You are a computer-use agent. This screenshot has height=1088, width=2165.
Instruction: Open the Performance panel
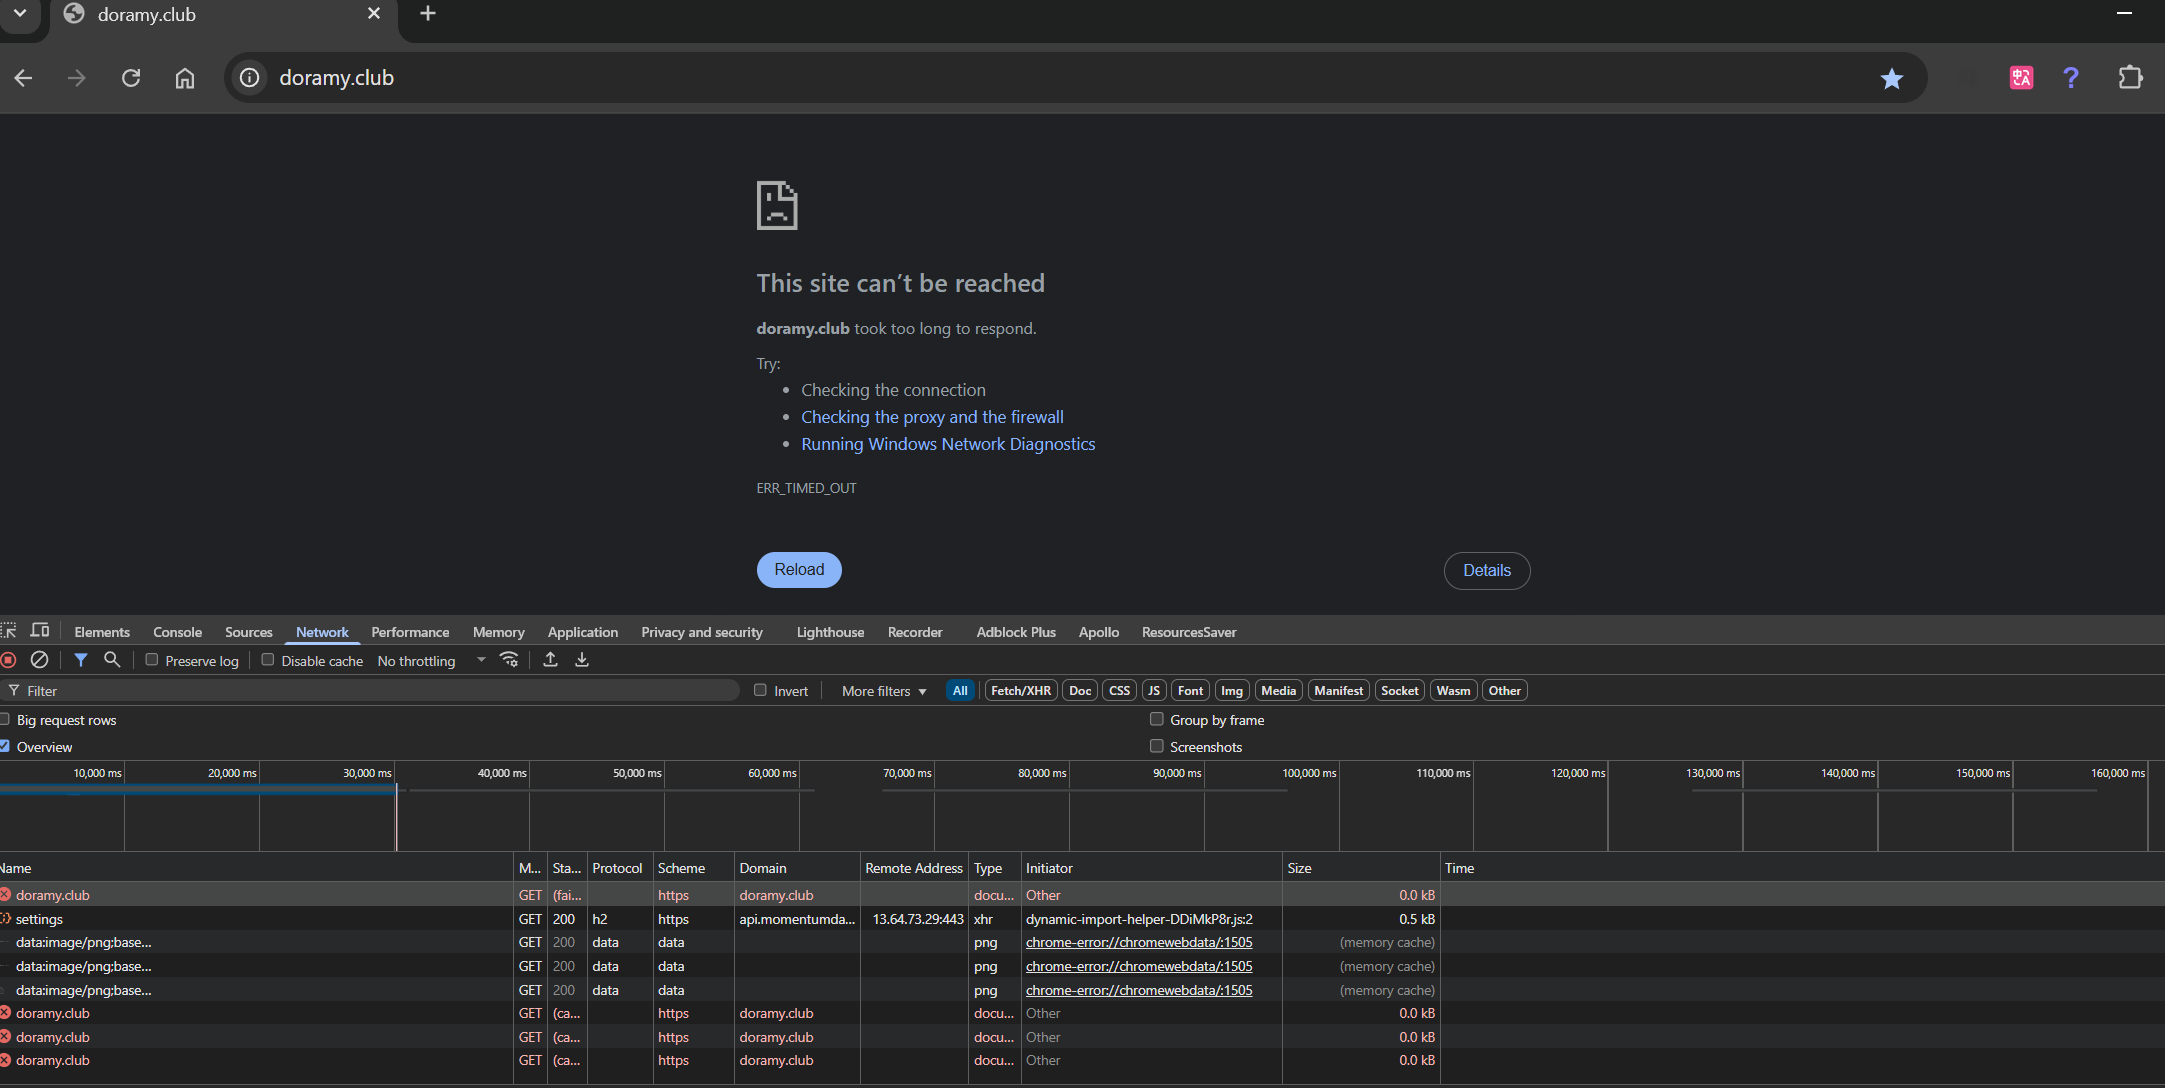410,632
